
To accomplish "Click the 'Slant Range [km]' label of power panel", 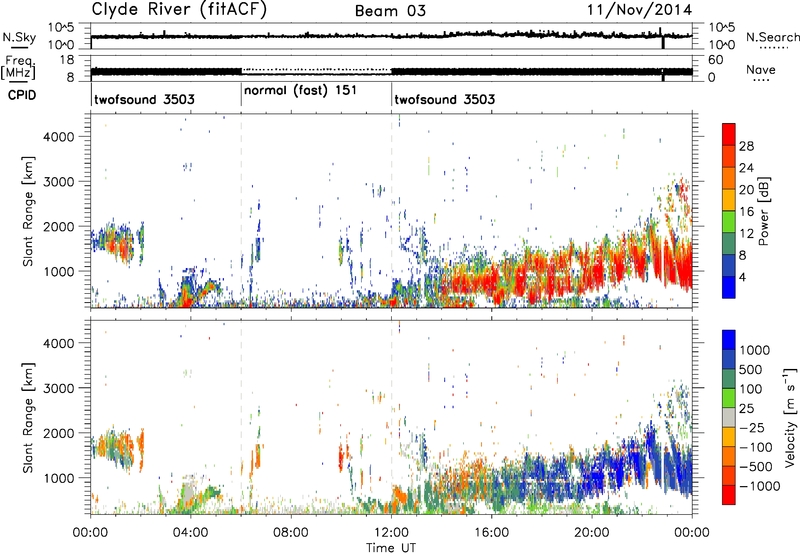I will tap(28, 211).
